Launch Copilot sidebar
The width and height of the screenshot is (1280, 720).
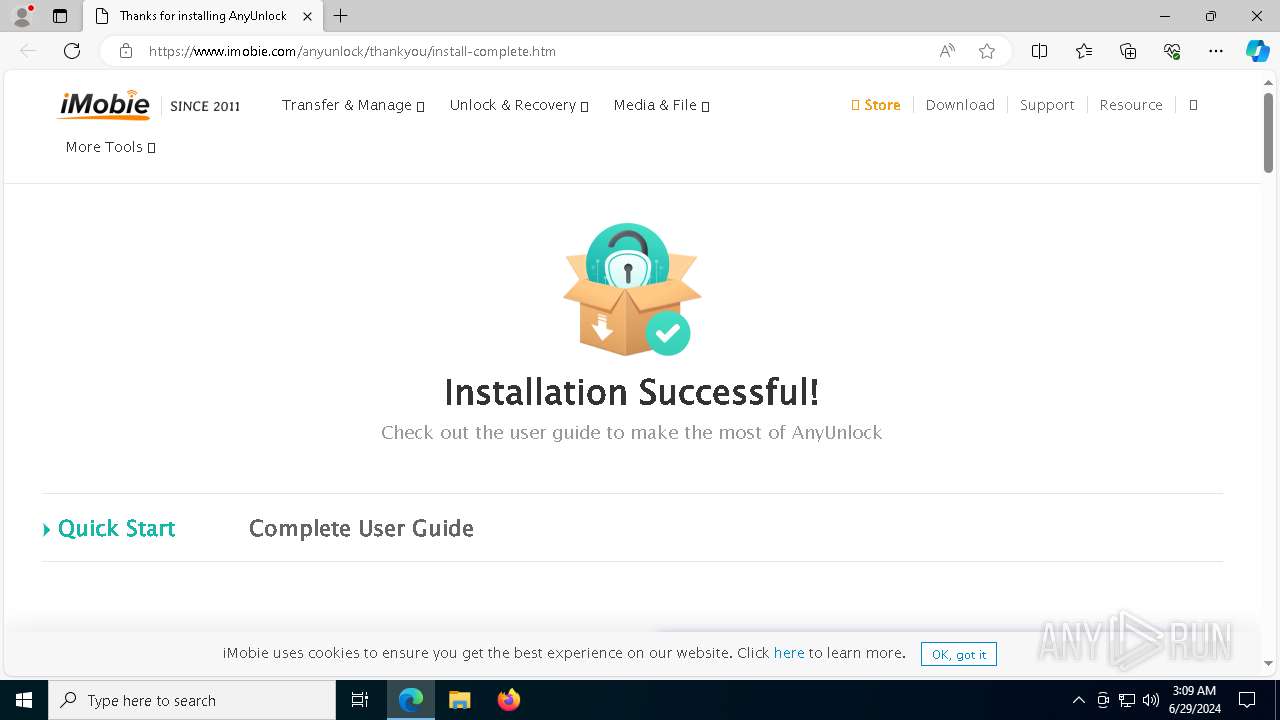[1257, 51]
